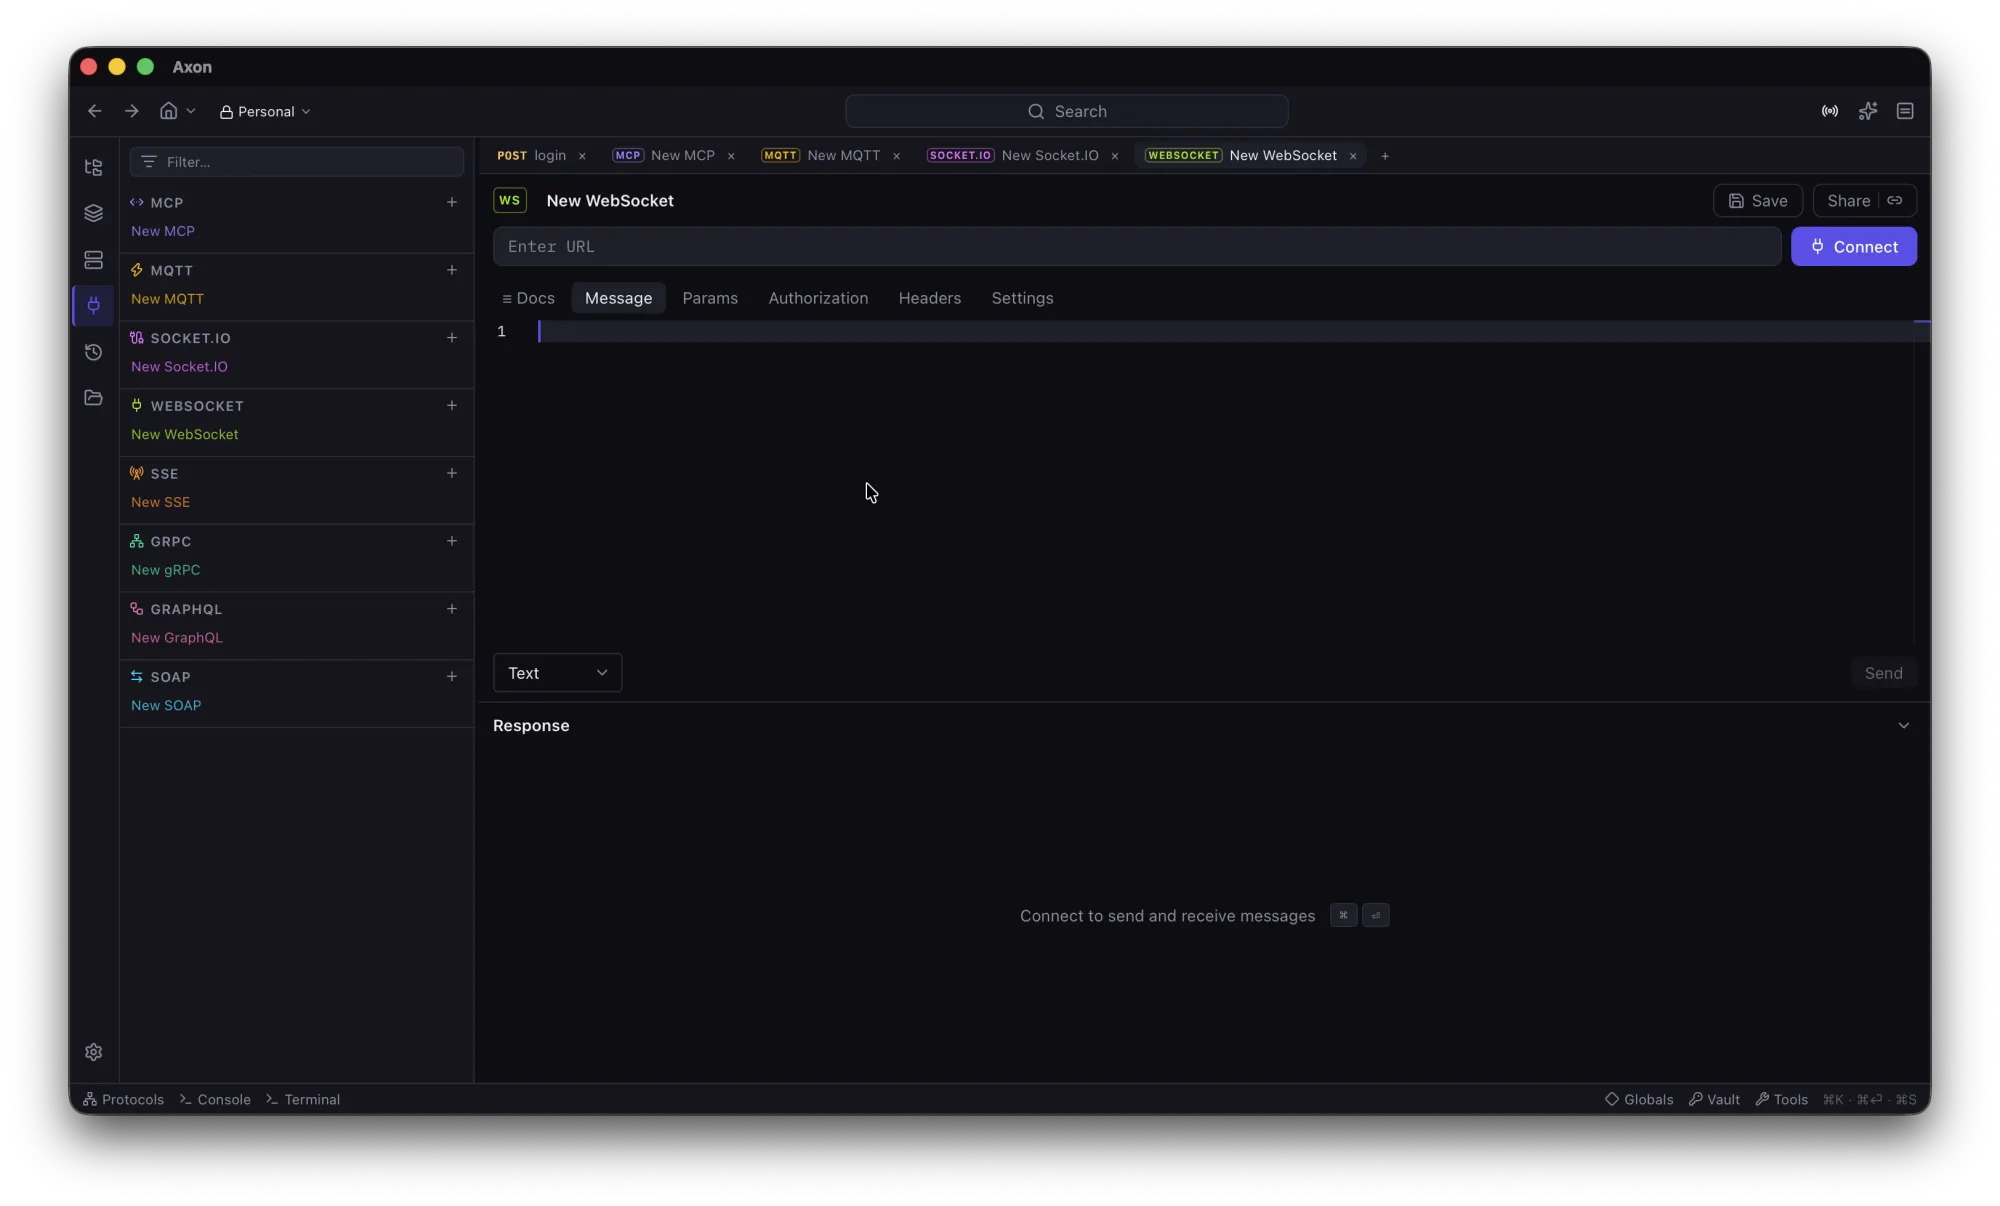Open the broadcast signal icon at top right
This screenshot has width=2000, height=1206.
[1830, 111]
